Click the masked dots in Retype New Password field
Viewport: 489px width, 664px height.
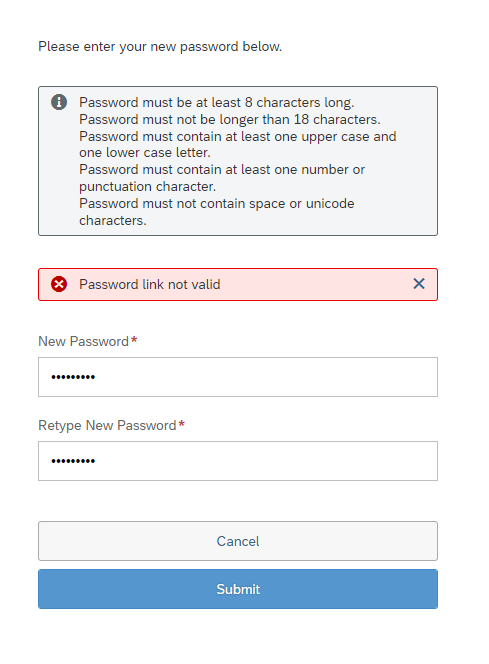point(73,461)
